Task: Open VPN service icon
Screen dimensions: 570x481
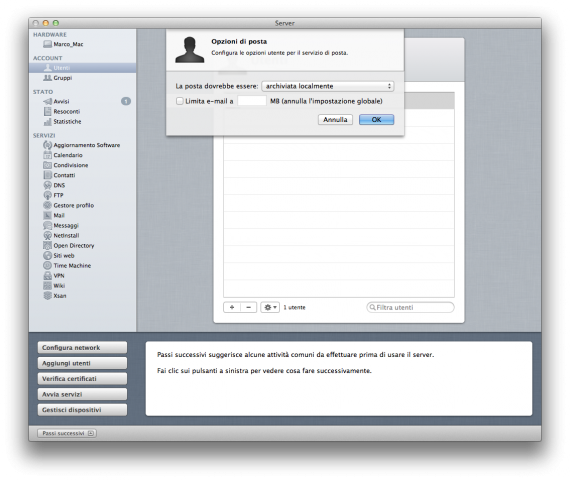Action: [47, 276]
